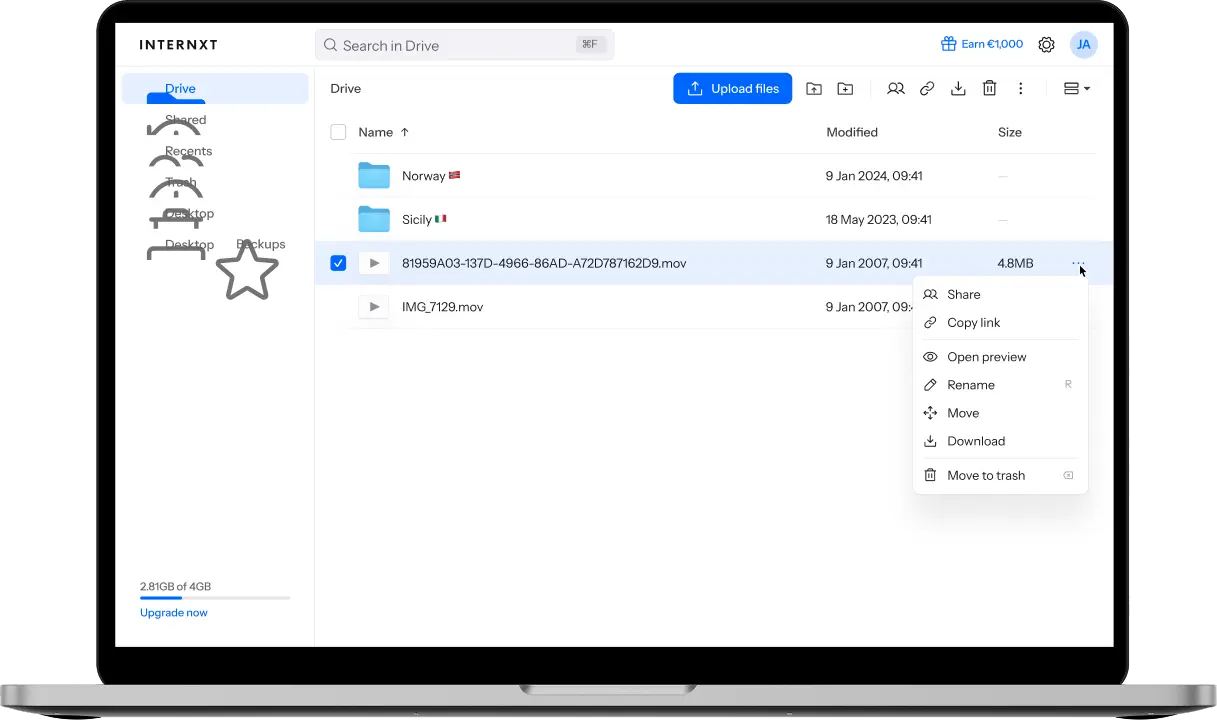Click the Upgrade now link
1217x720 pixels.
(x=174, y=613)
